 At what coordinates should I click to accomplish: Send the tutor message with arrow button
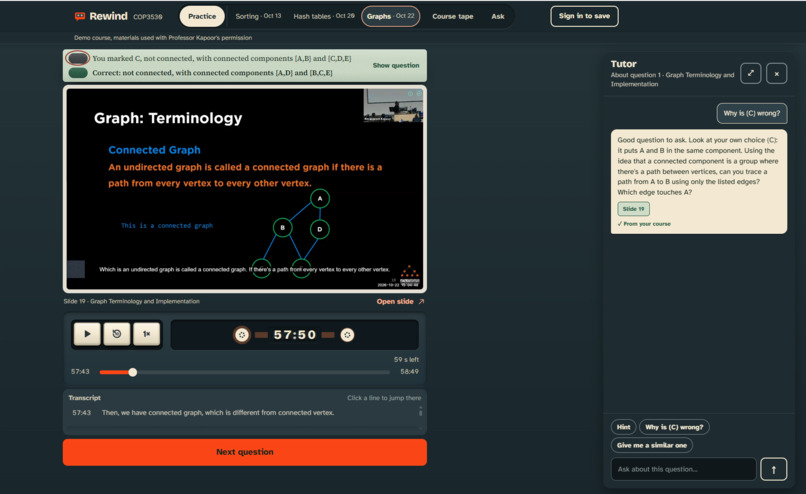[774, 469]
